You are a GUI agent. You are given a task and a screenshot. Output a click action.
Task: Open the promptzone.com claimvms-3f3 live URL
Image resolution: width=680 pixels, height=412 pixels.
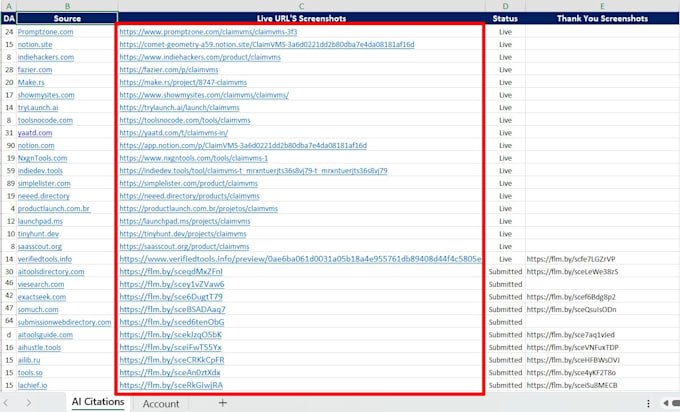click(208, 32)
